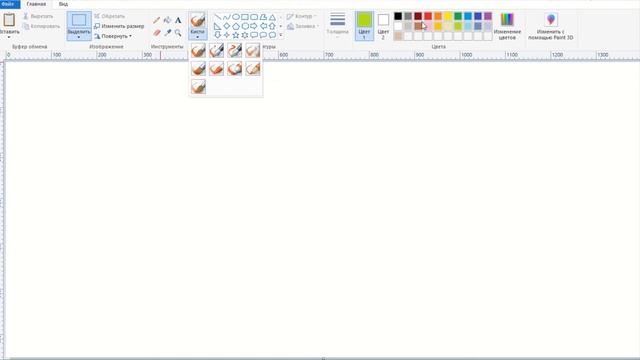640x360 pixels.
Task: Pick the Pentagon shape
Action: click(236, 26)
